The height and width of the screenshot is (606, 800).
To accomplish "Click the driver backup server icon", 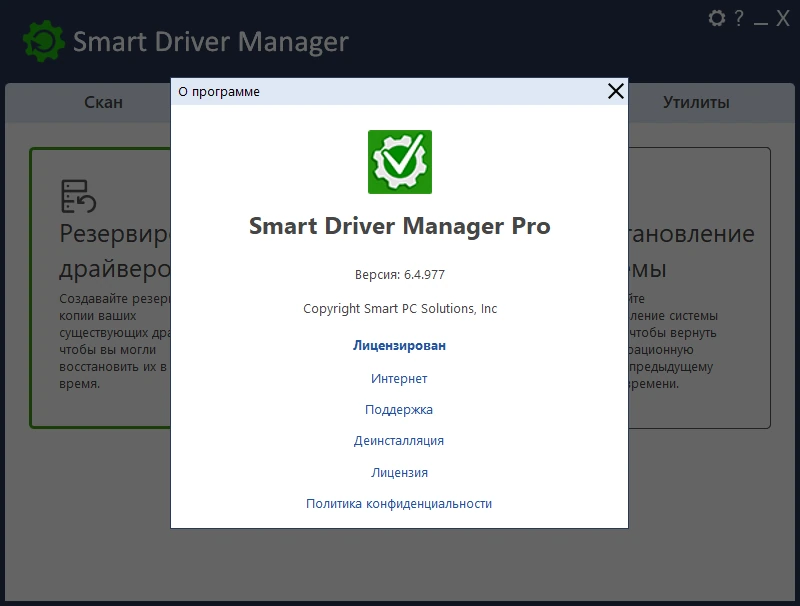I will click(x=78, y=196).
